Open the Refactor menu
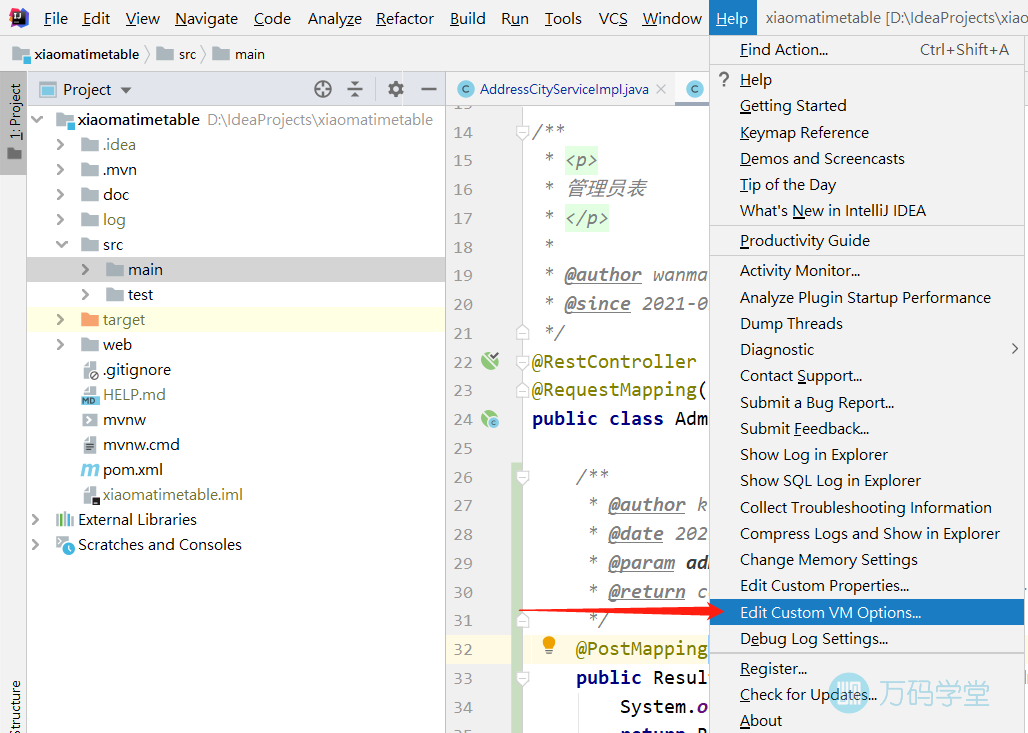 [405, 18]
